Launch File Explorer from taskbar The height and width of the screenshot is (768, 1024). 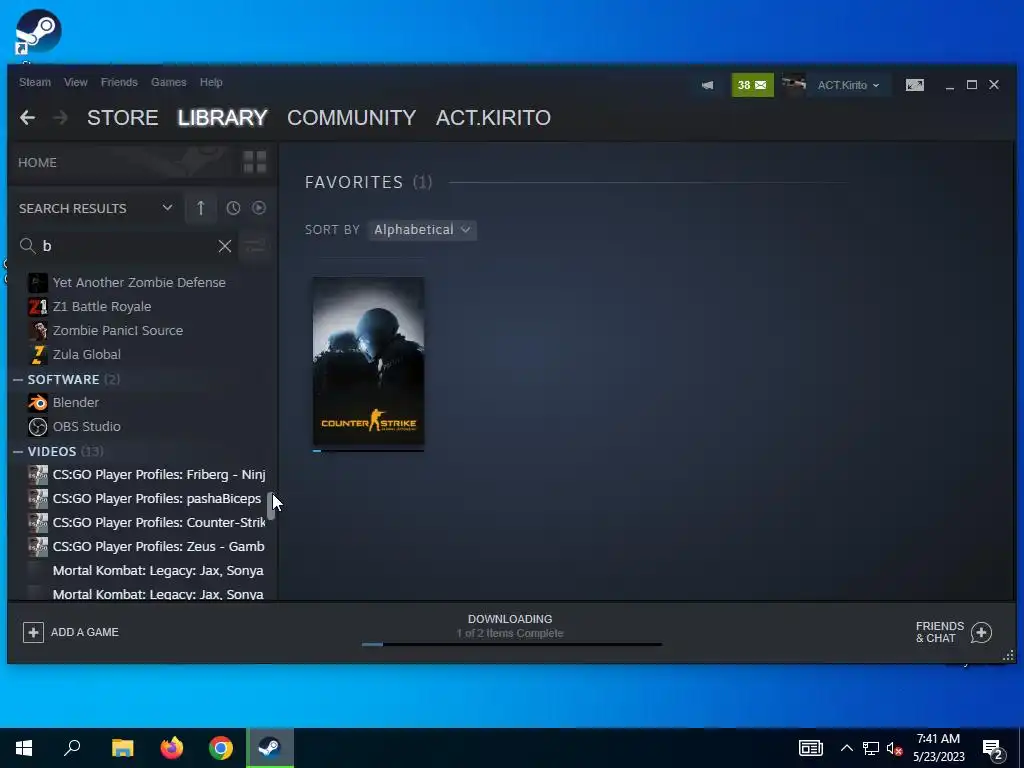[122, 748]
